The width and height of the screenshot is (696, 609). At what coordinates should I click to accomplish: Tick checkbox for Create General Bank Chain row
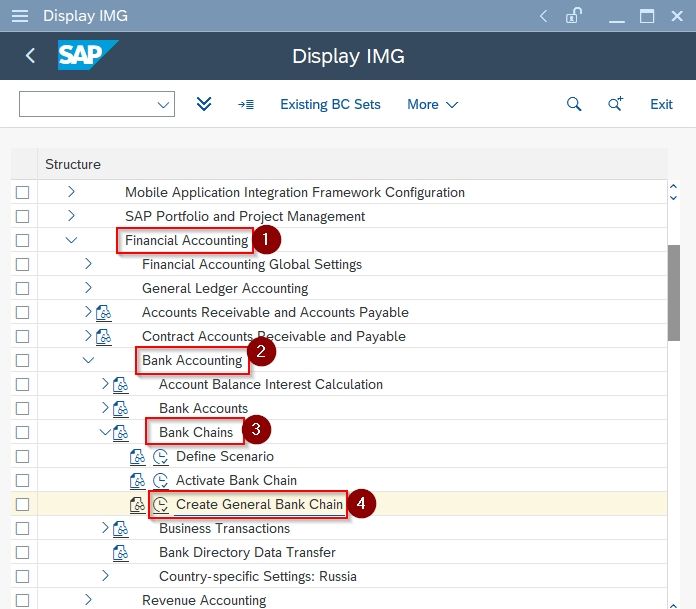pos(22,504)
